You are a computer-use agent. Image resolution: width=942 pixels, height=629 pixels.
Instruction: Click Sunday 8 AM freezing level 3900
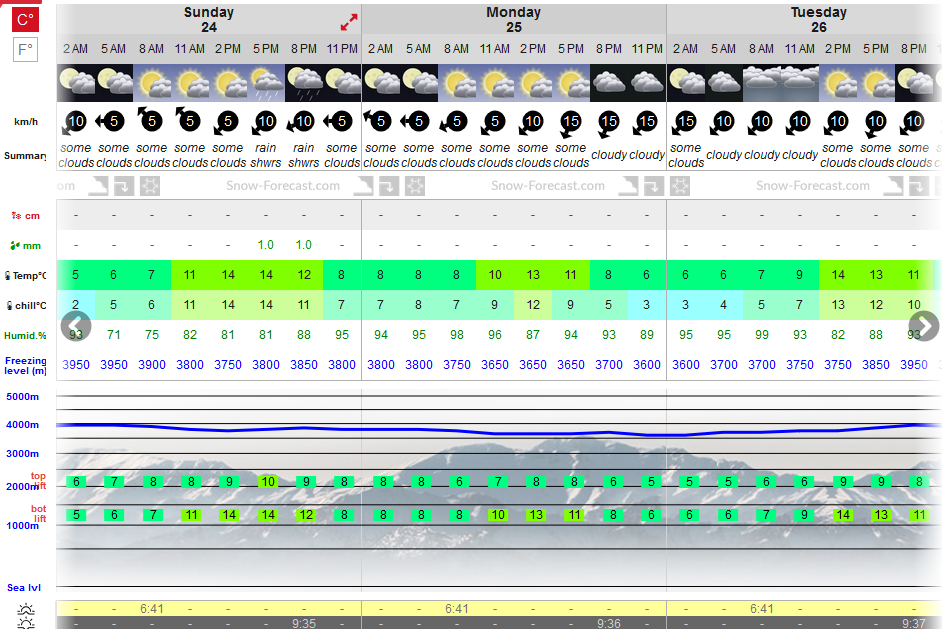[x=151, y=365]
